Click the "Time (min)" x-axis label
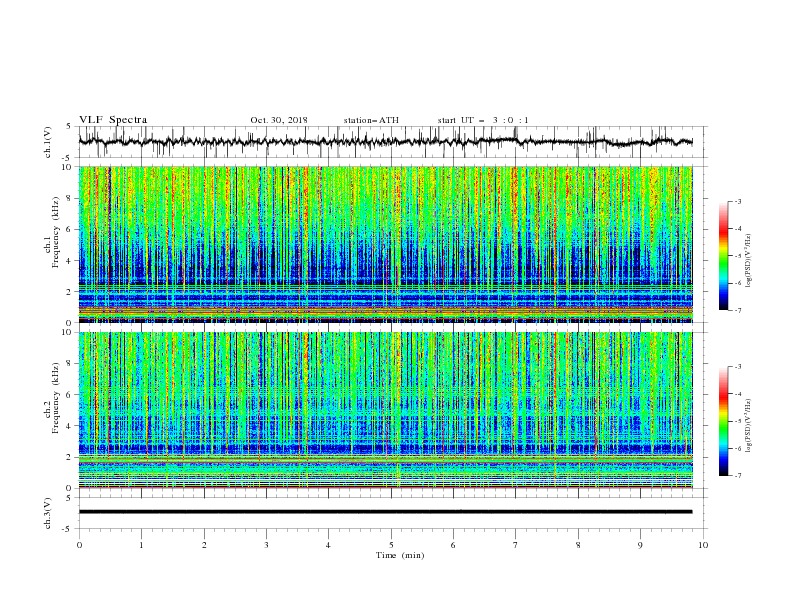Screen dimensions: 792x612 pos(400,555)
